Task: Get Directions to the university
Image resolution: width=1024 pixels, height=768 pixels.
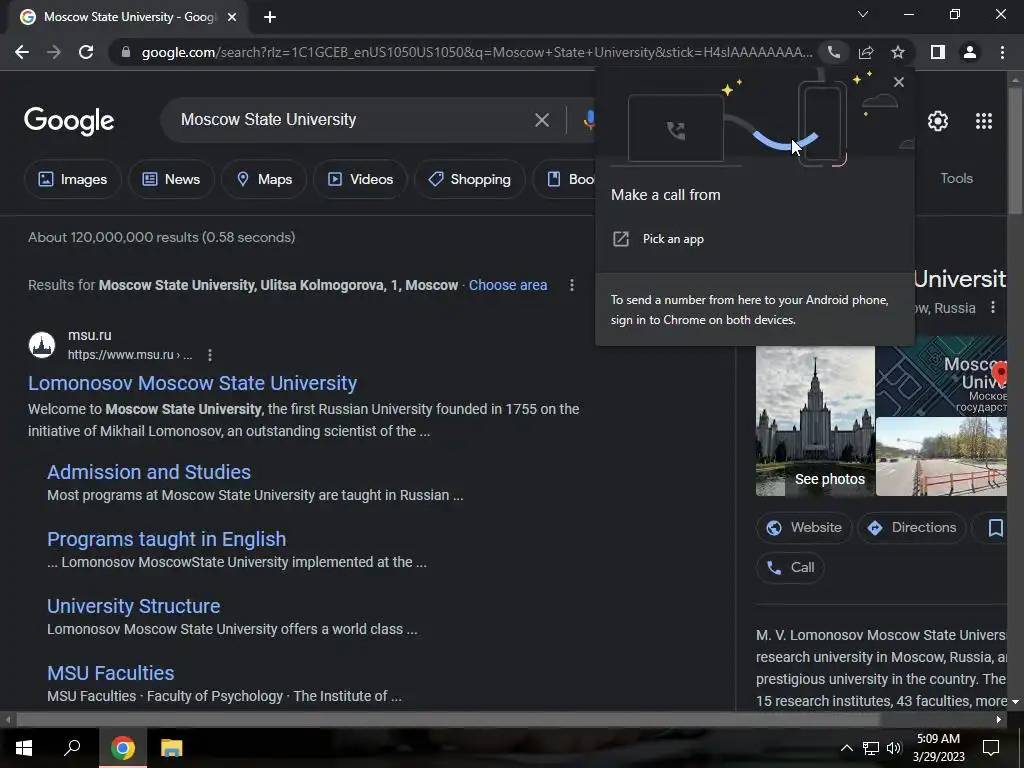Action: (911, 528)
